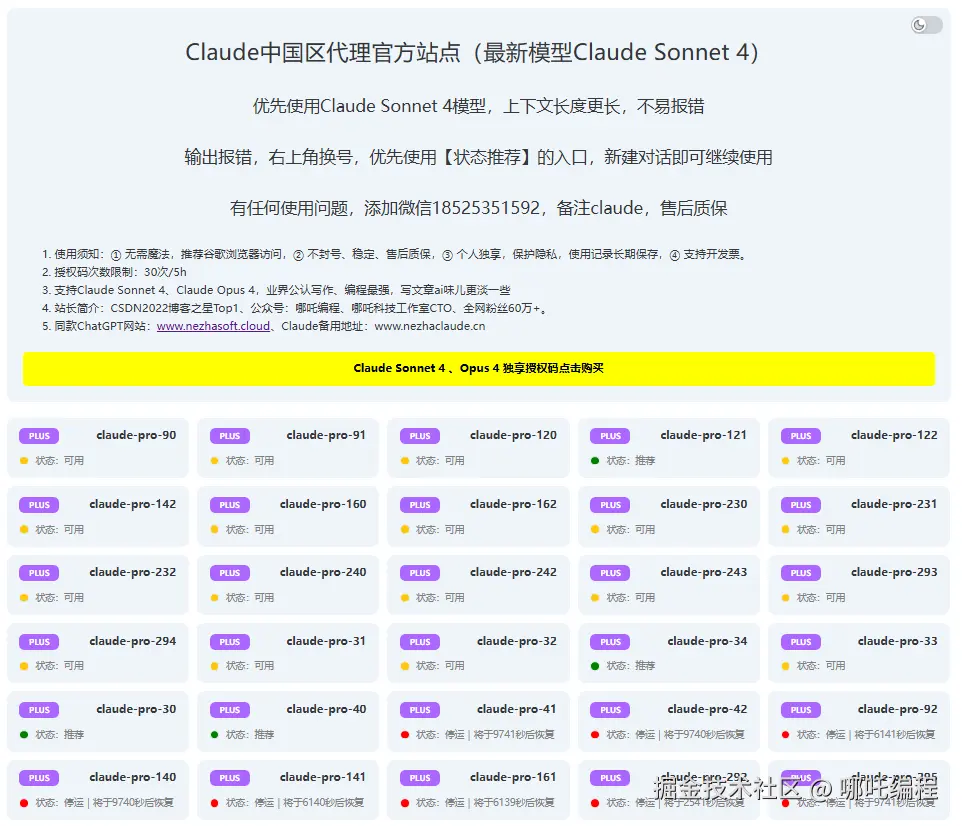
Task: Click the red status dot on claude-pro-42
Action: tap(595, 735)
